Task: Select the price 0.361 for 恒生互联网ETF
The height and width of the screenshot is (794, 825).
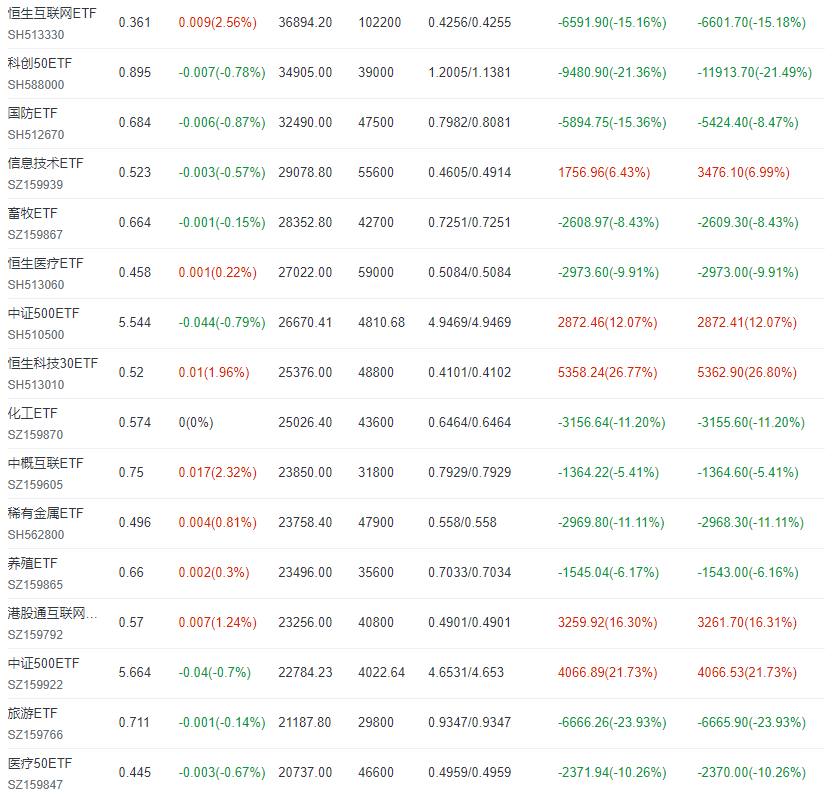Action: (135, 23)
